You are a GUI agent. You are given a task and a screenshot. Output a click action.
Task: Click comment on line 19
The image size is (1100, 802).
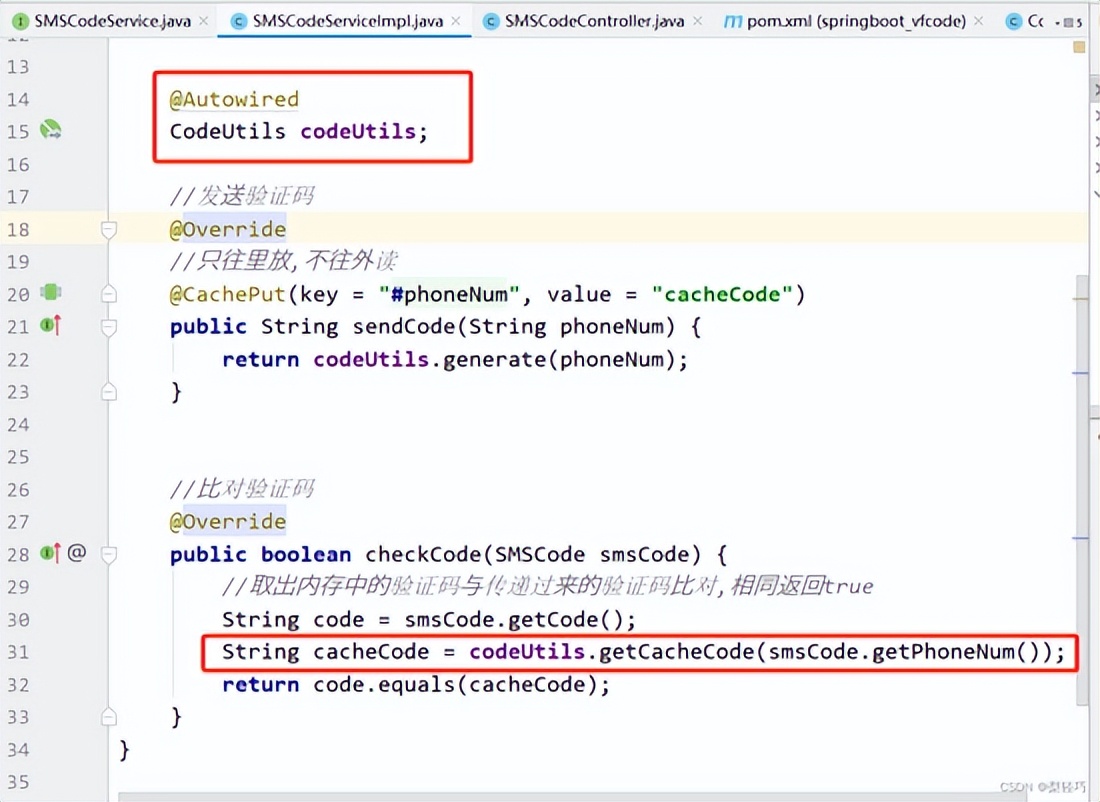tap(283, 261)
